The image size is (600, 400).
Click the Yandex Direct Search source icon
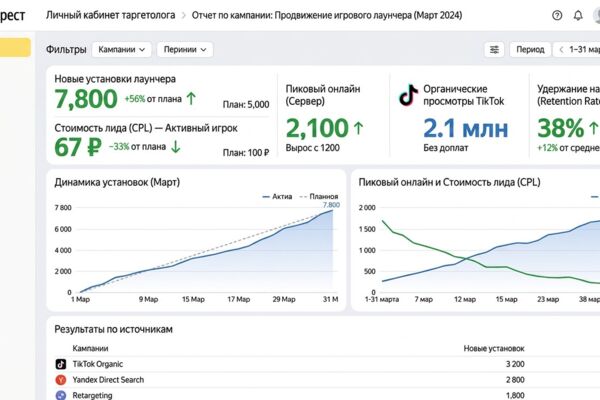click(61, 380)
